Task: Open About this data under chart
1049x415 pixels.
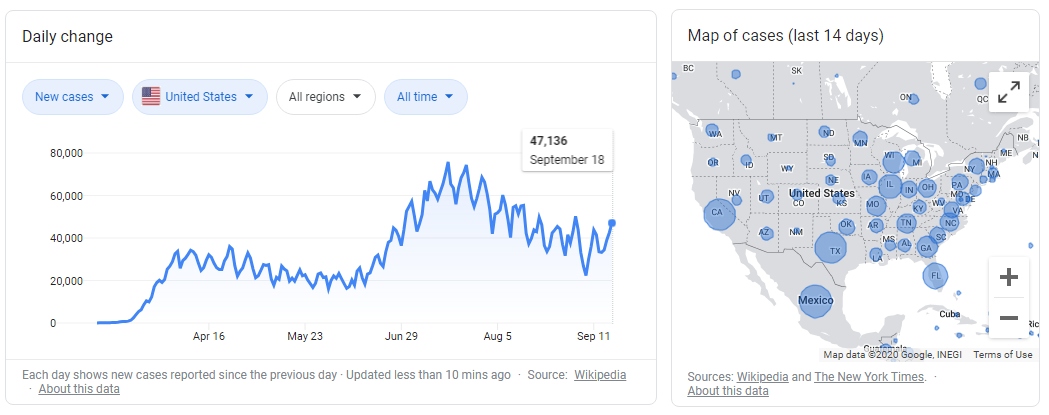Action: tap(79, 389)
